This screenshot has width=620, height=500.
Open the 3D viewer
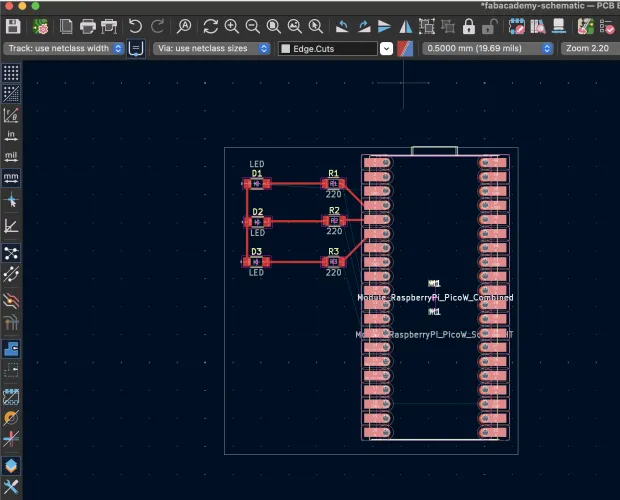pyautogui.click(x=559, y=26)
